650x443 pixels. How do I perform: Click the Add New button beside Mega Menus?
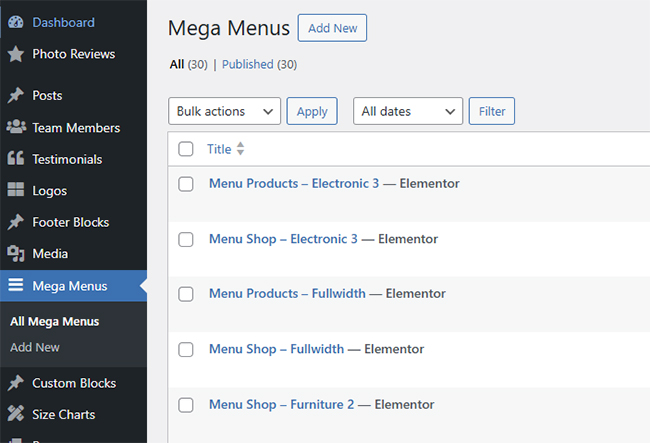[332, 28]
